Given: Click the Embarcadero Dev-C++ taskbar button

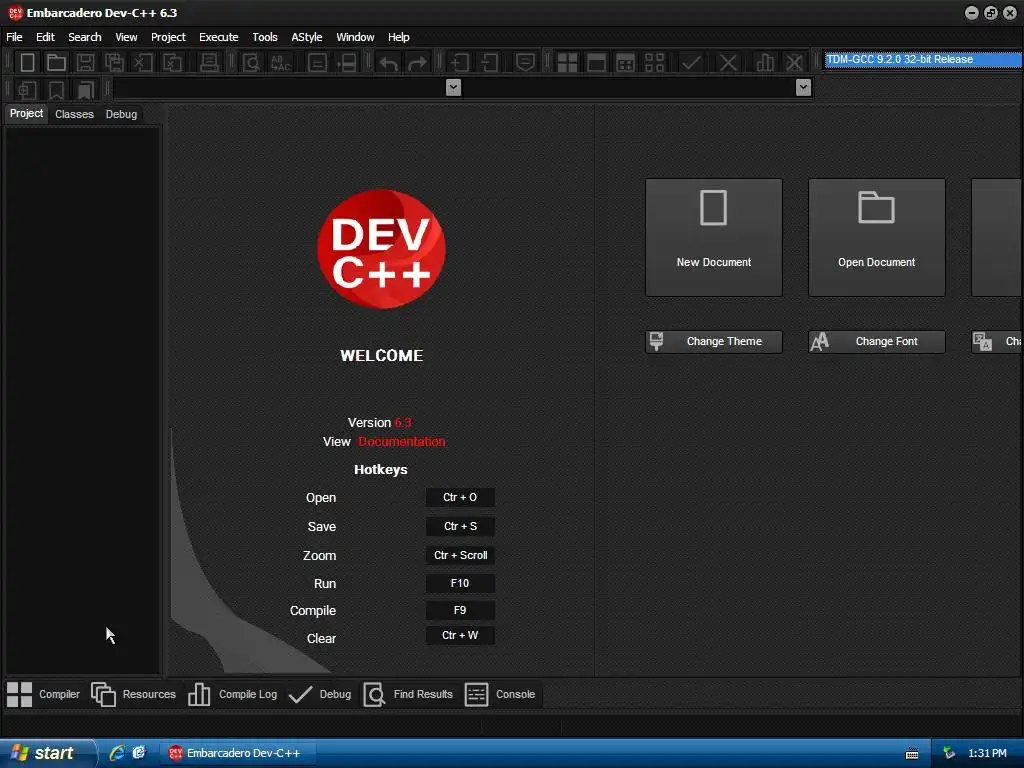Looking at the screenshot, I should (x=238, y=754).
